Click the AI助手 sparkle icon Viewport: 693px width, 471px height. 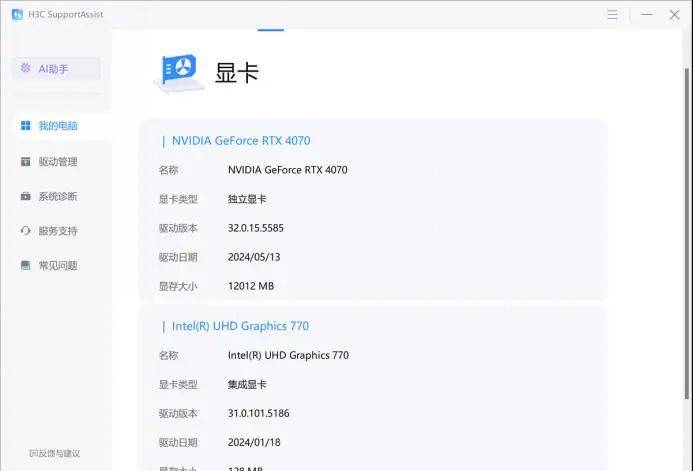26,68
